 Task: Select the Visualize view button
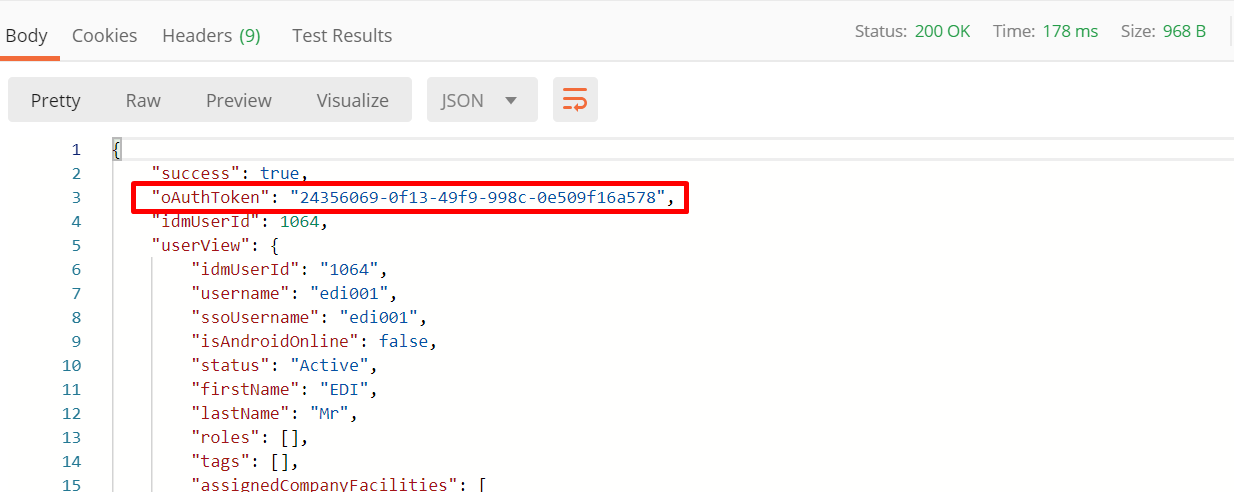coord(352,100)
